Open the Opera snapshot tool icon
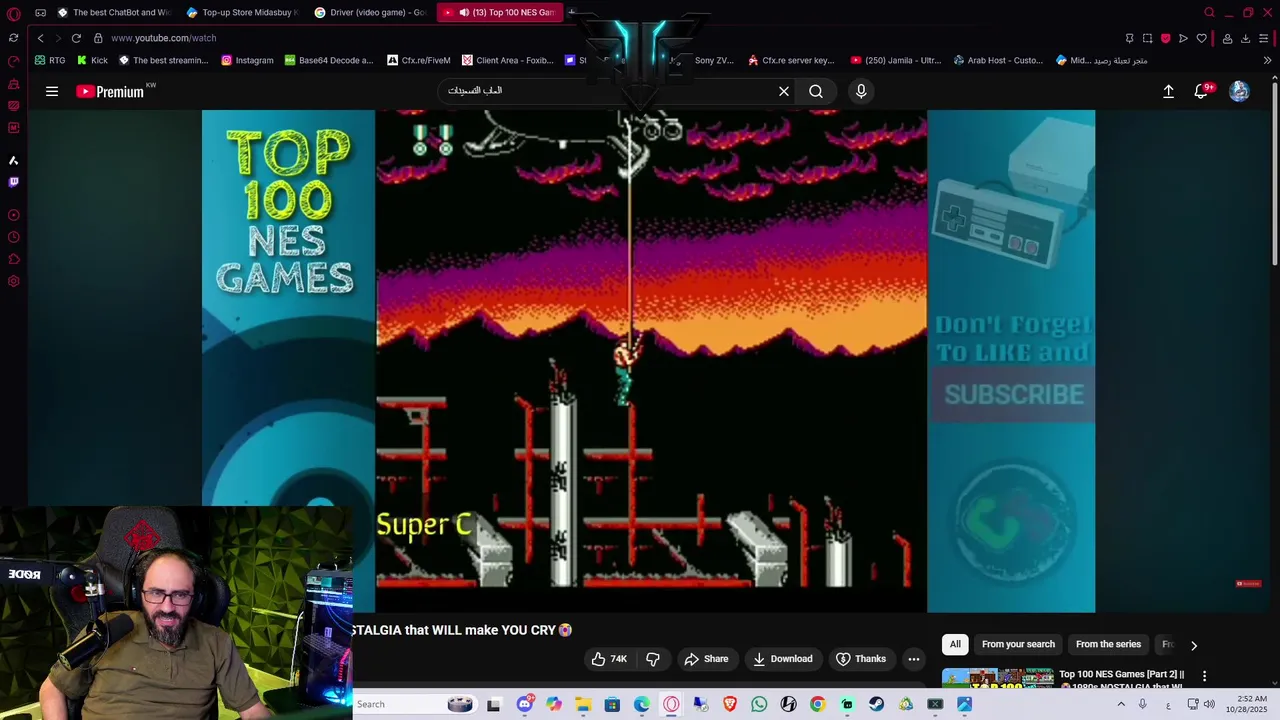Screen dimensions: 1280x720 [1147, 38]
